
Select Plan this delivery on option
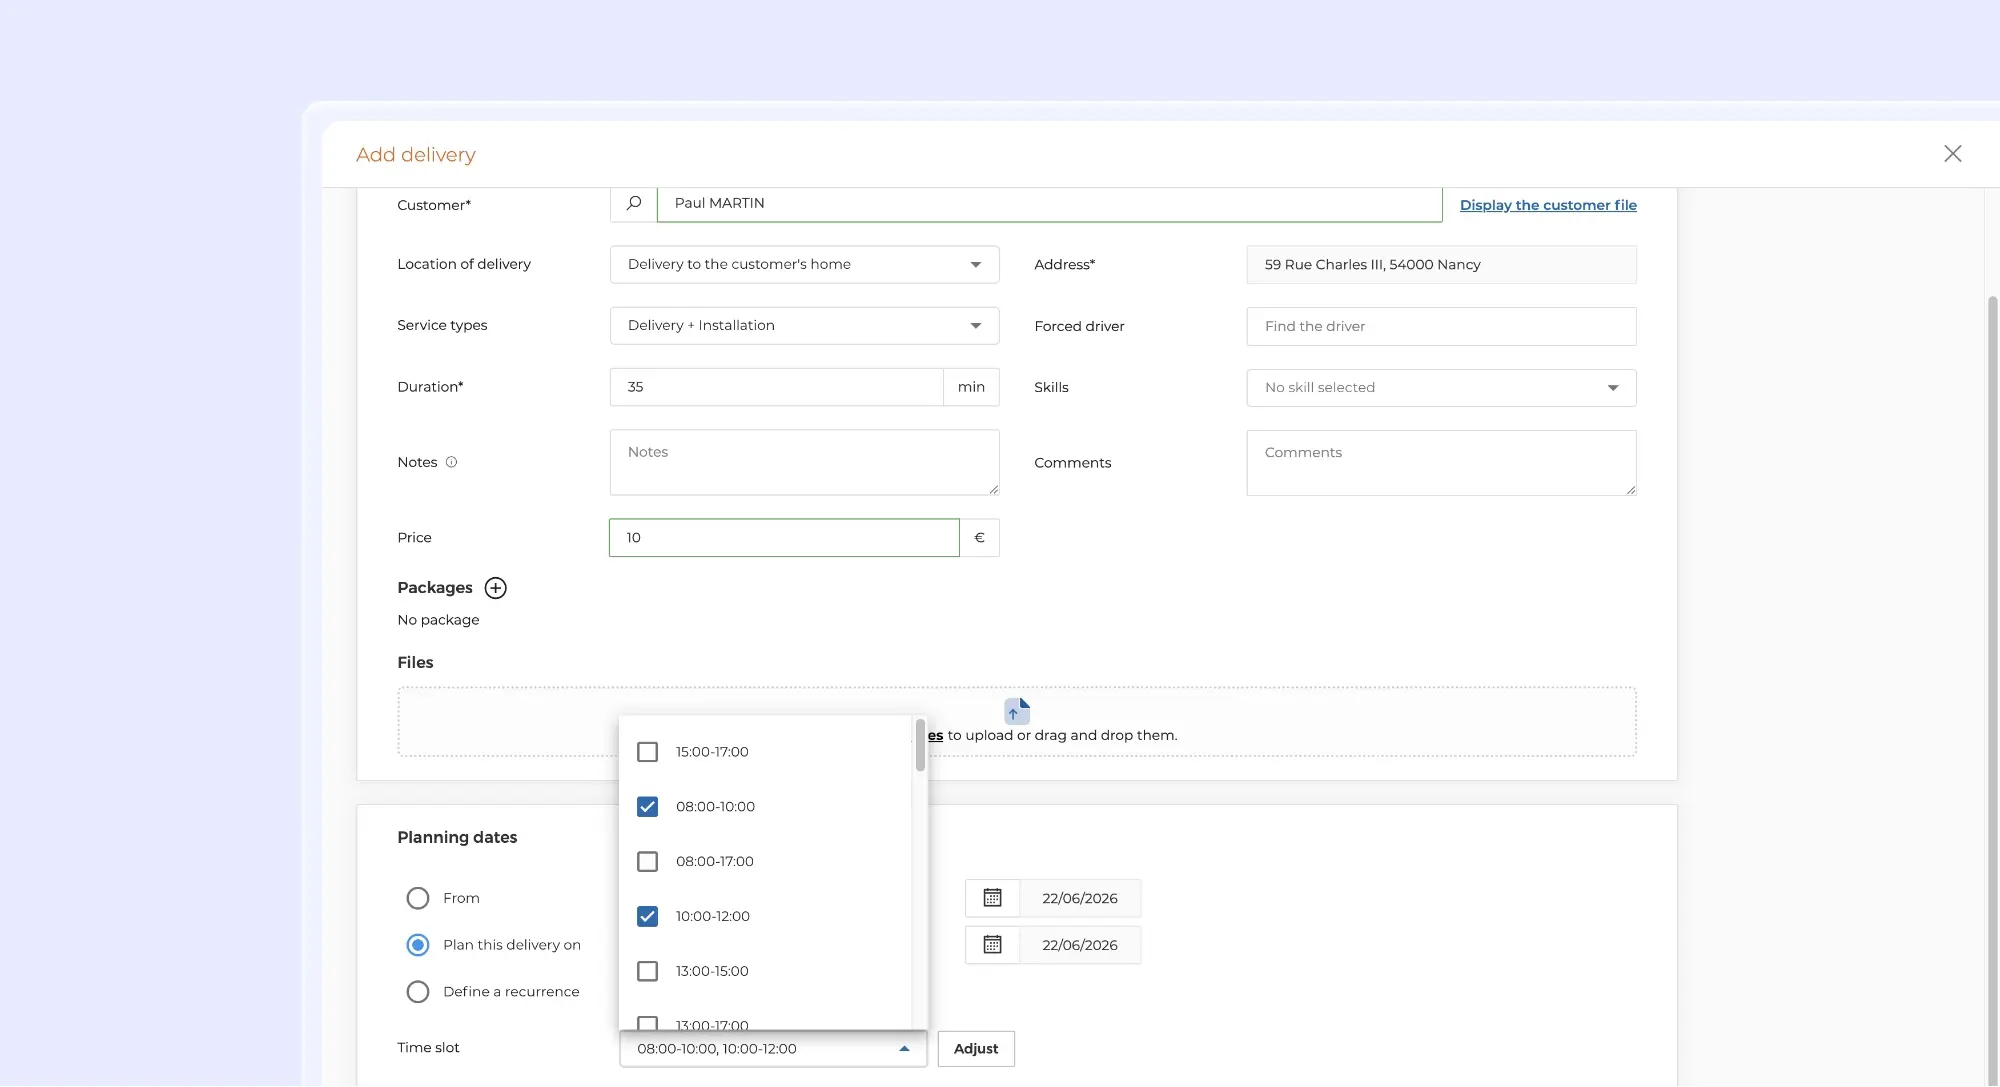[418, 945]
